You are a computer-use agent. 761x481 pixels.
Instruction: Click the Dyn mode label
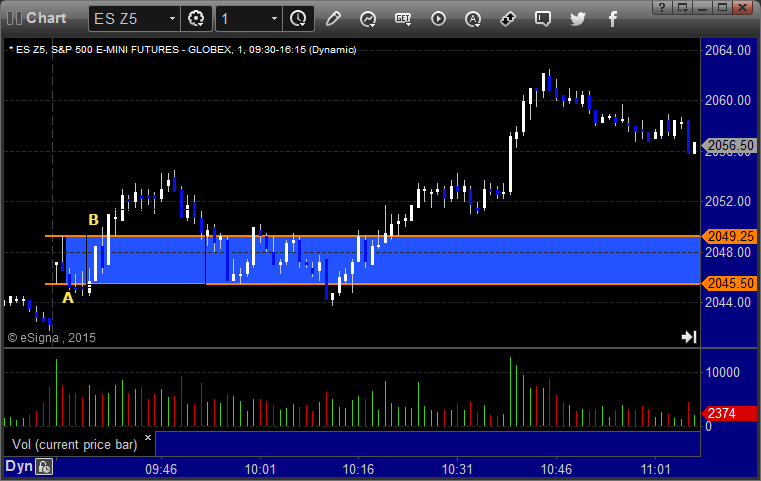(x=19, y=466)
